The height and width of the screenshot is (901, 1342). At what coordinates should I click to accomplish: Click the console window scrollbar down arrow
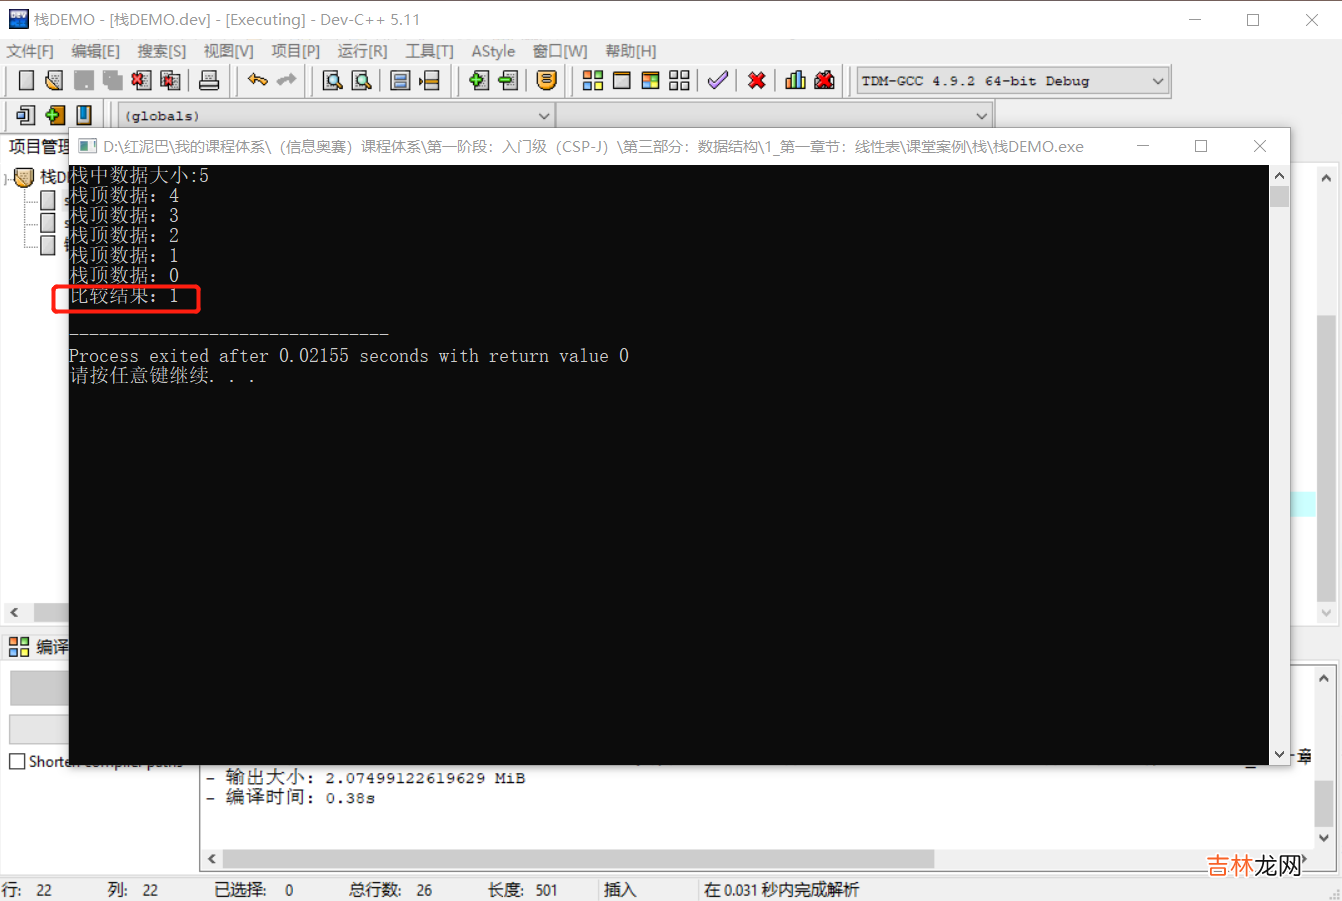coord(1279,755)
